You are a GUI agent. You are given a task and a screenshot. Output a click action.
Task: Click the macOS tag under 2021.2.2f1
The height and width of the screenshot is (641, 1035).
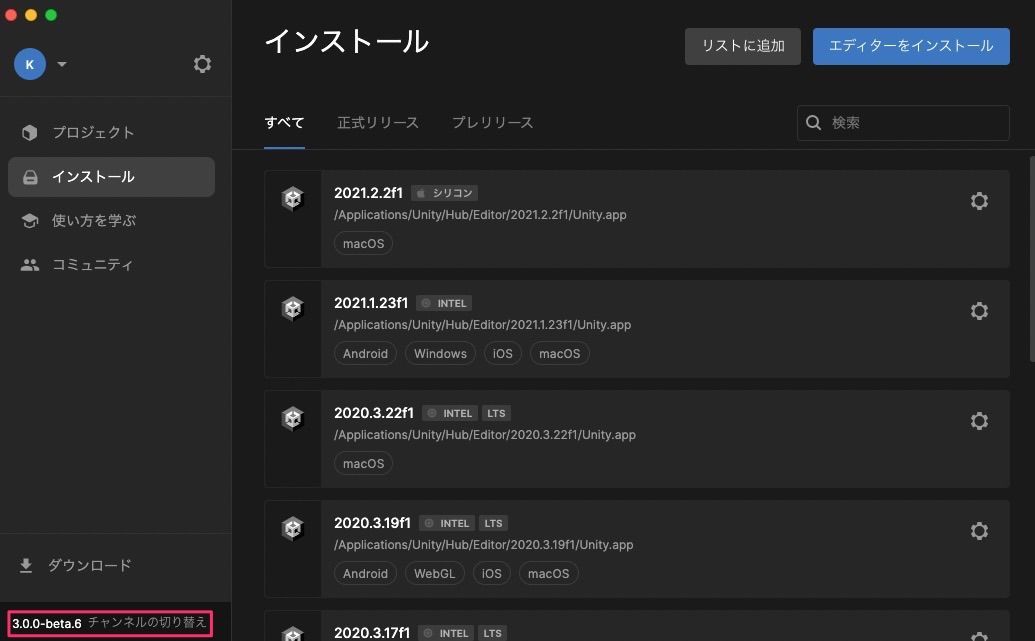363,243
